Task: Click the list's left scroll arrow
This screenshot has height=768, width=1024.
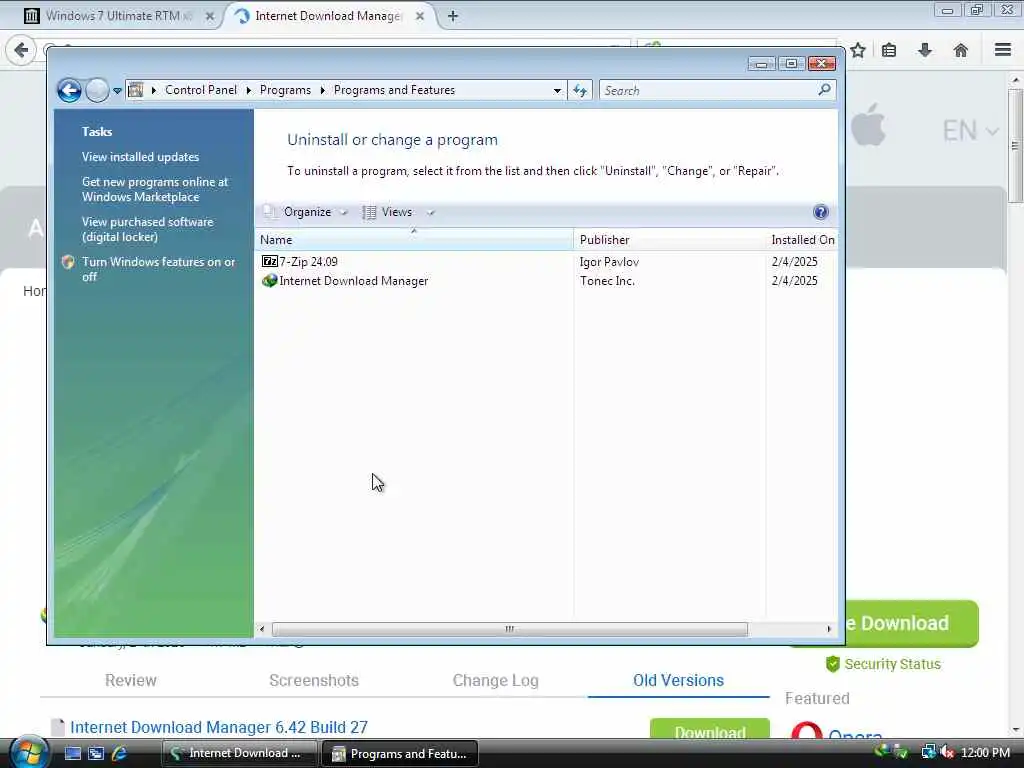Action: click(x=262, y=629)
